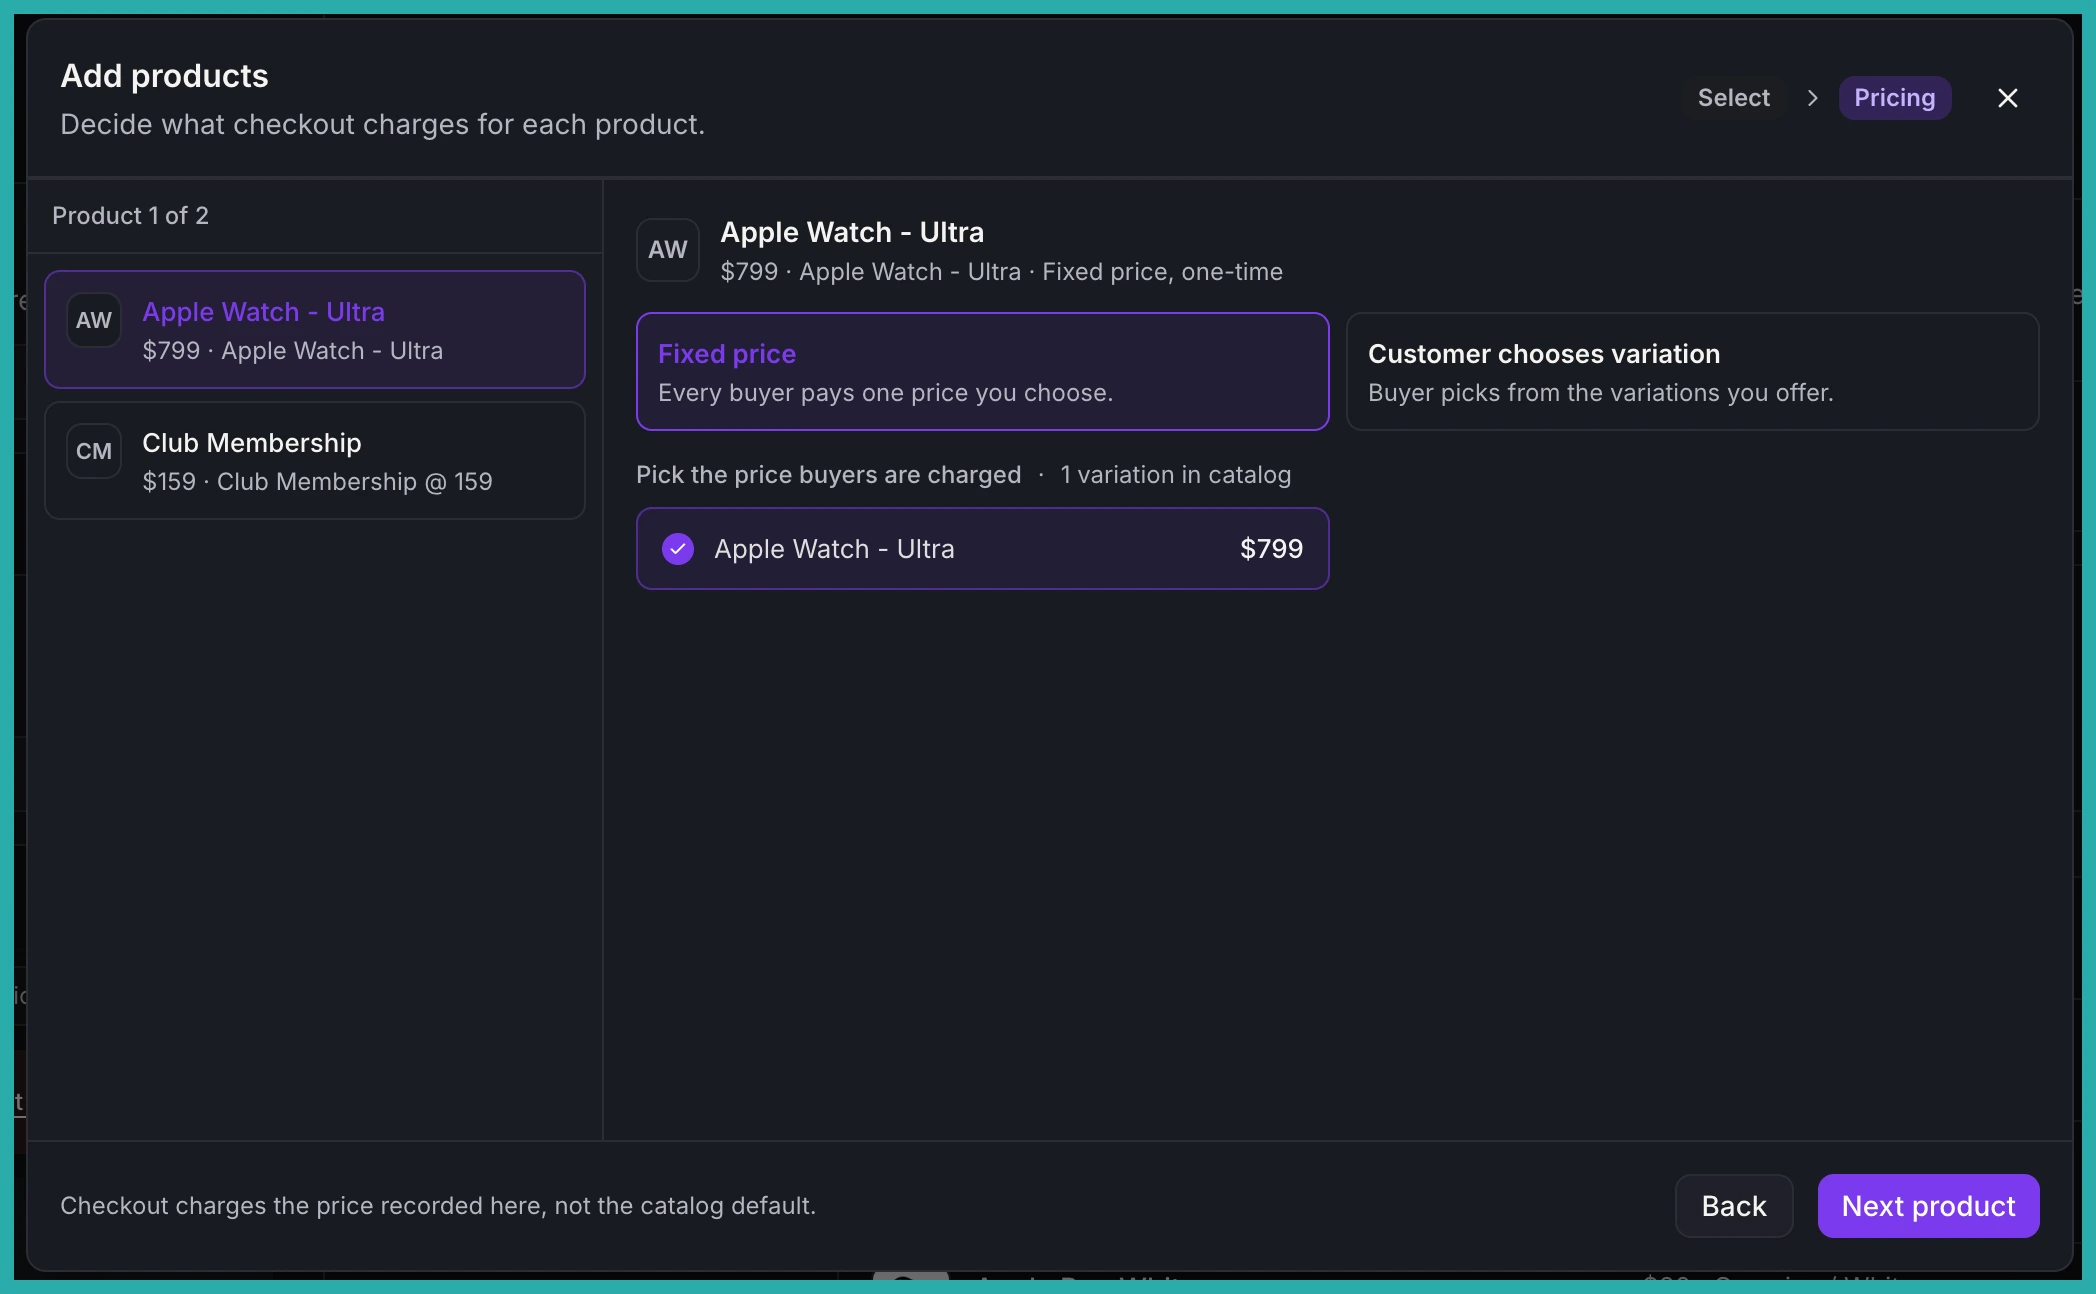
Task: Choose Customer chooses variation option
Action: 1692,372
